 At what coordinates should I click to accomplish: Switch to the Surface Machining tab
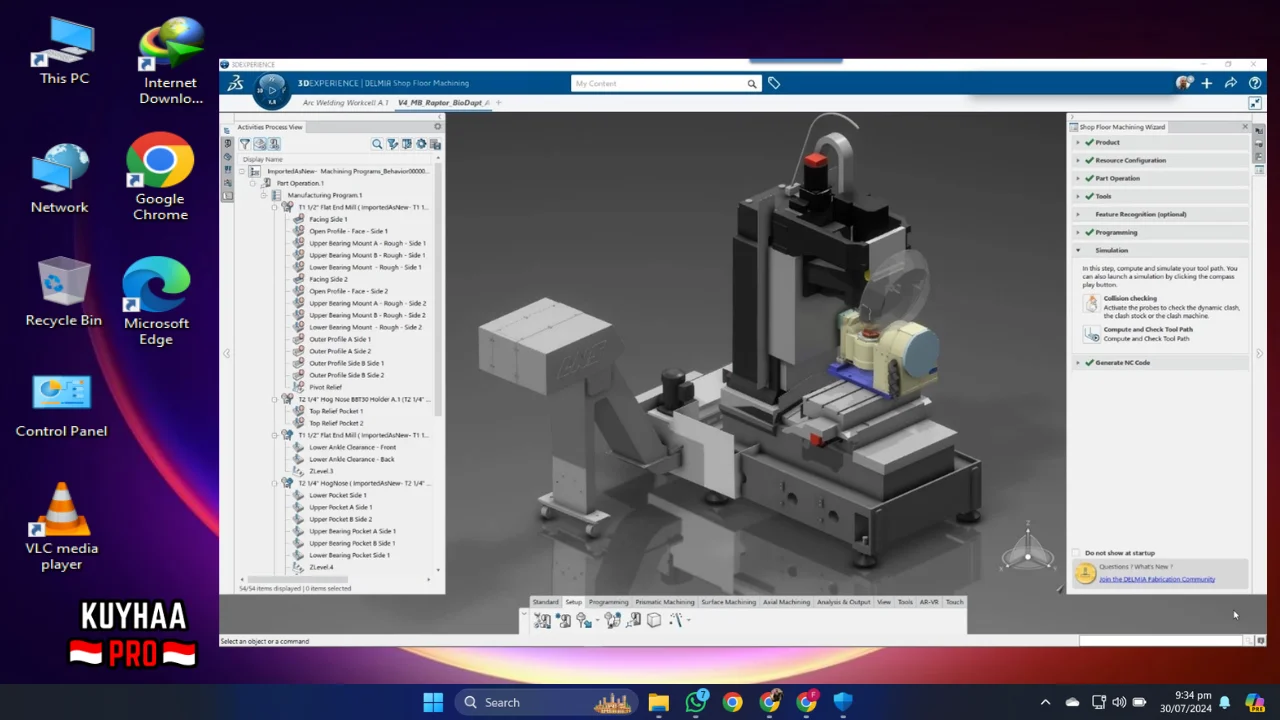coord(728,602)
